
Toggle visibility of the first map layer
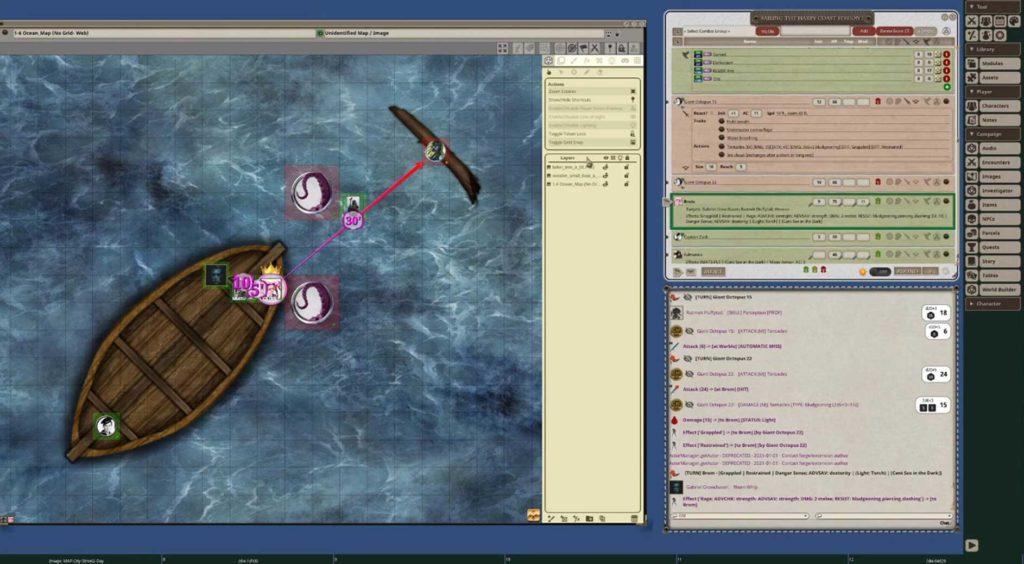coord(605,167)
